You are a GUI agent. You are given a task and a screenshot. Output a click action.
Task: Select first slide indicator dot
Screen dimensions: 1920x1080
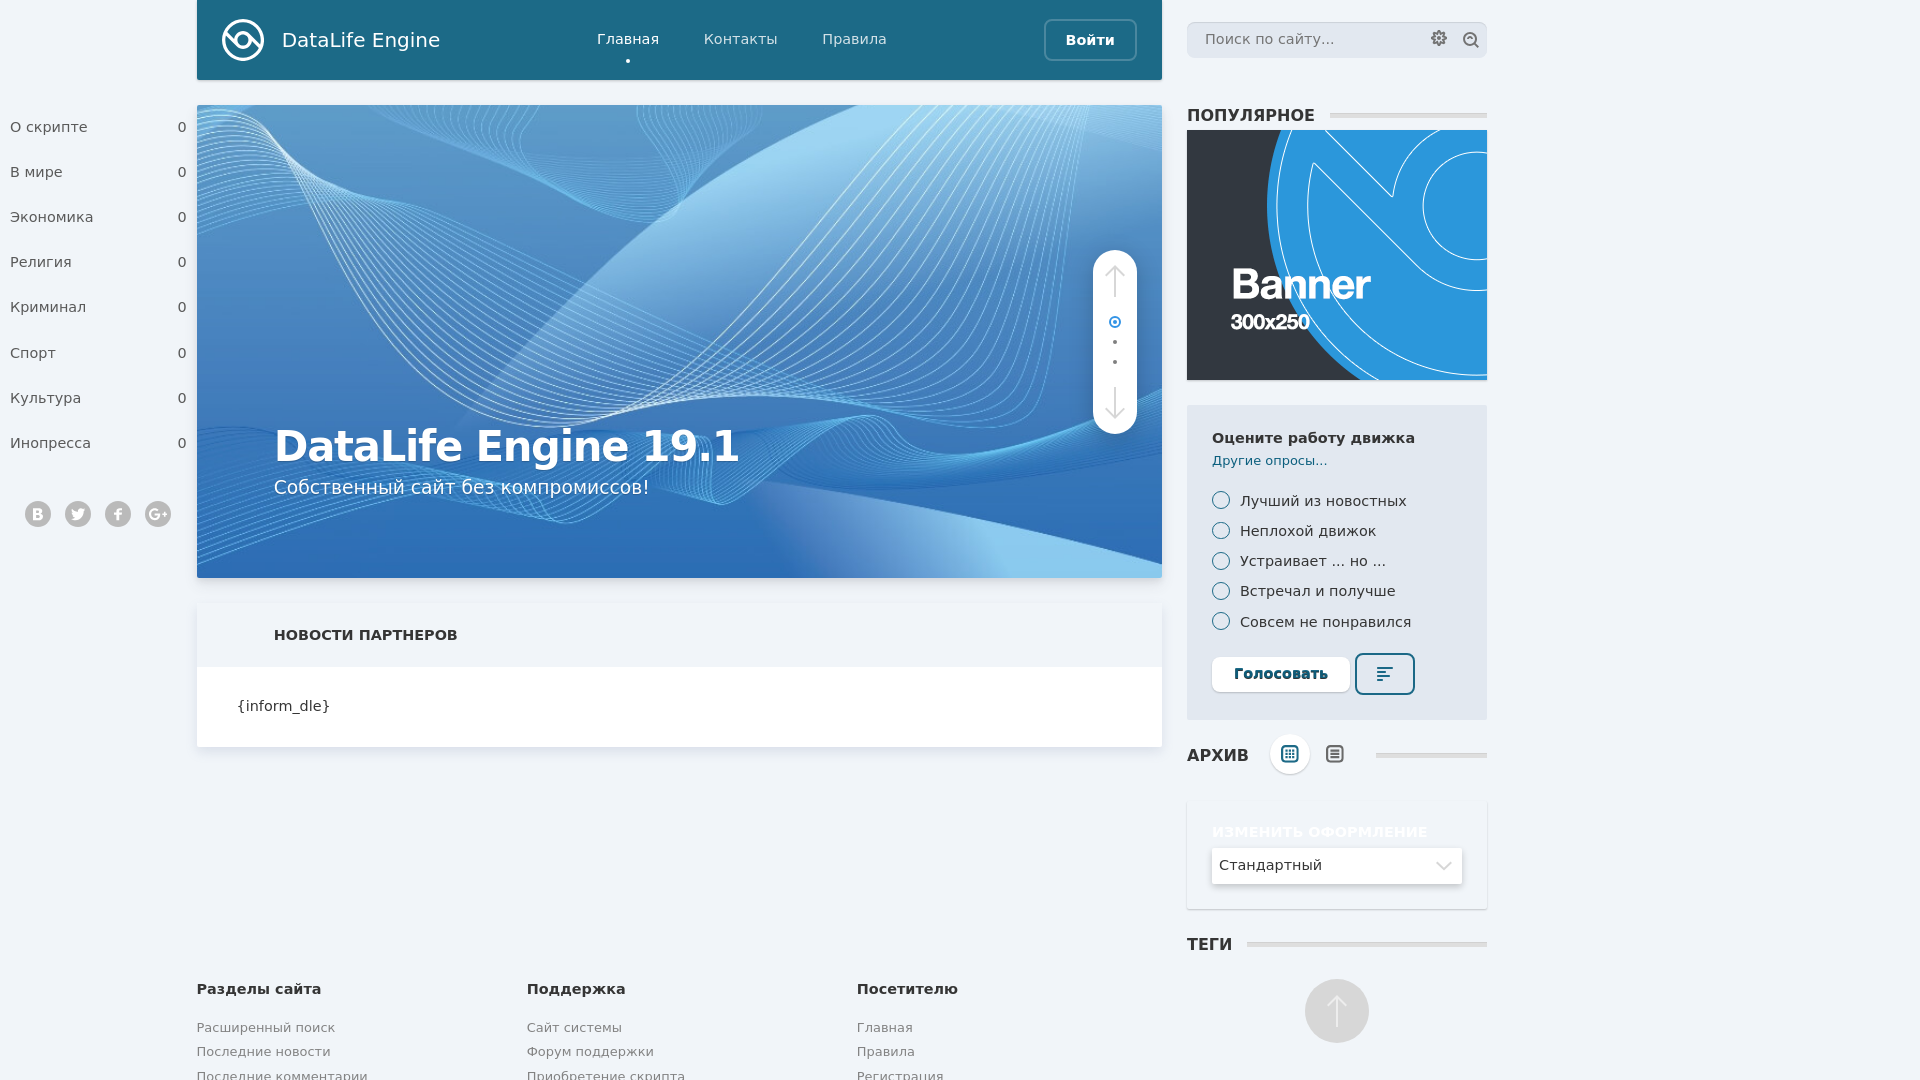pos(1115,322)
